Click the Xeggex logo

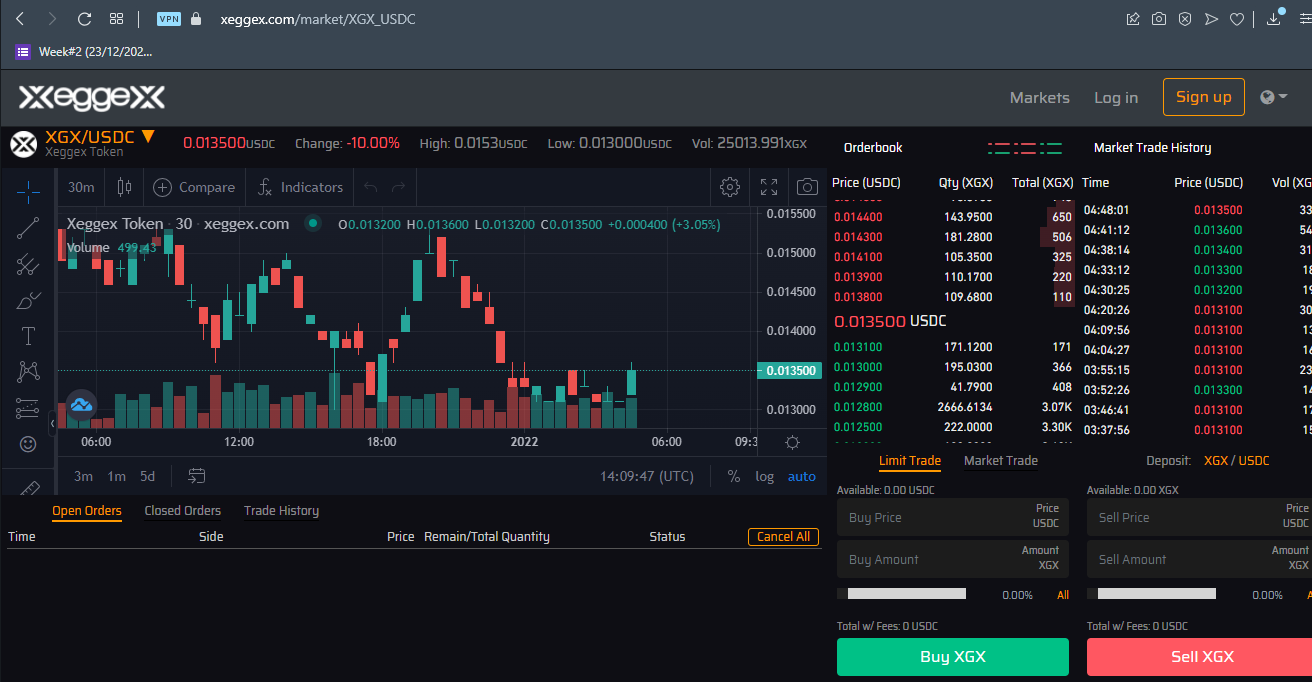tap(92, 97)
